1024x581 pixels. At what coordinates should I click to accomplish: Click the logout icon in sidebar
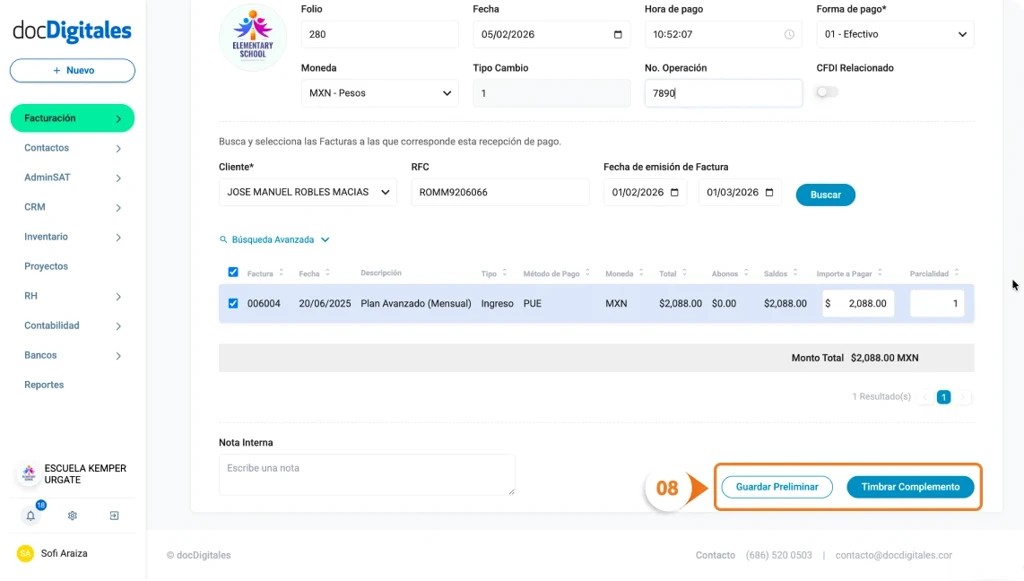click(114, 516)
